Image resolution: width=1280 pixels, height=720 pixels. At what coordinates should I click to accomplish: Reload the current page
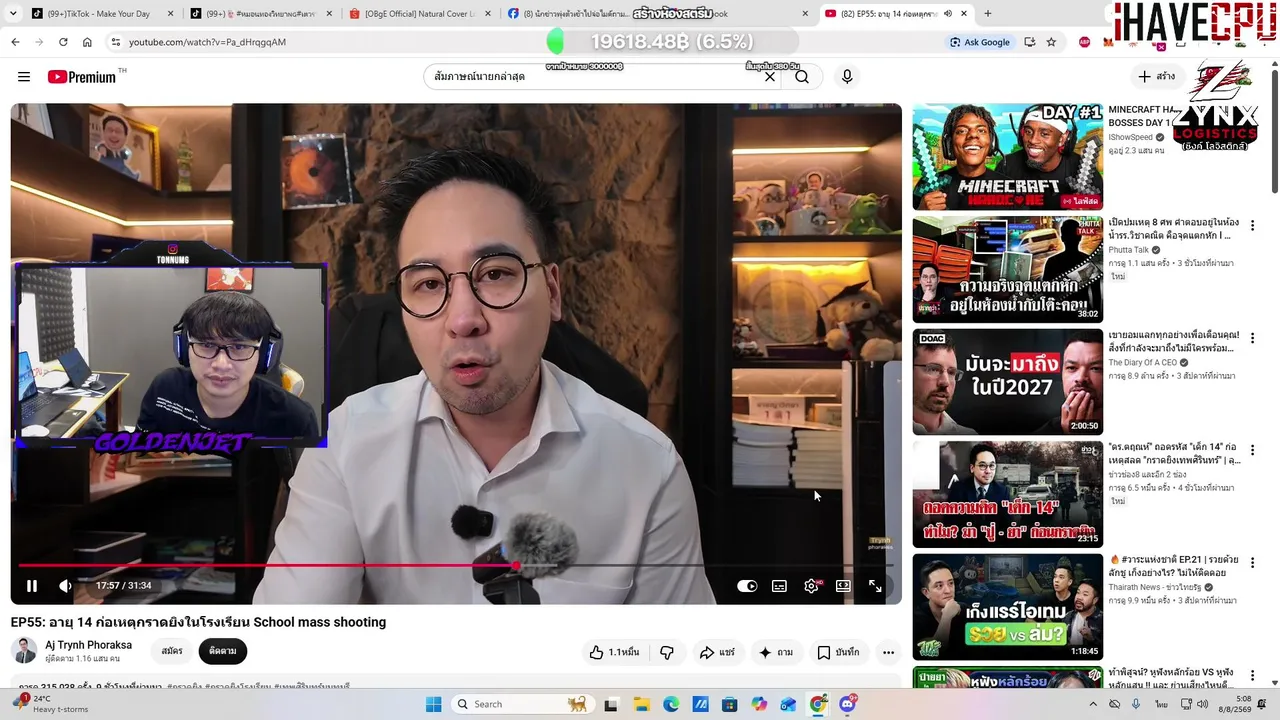tap(63, 42)
